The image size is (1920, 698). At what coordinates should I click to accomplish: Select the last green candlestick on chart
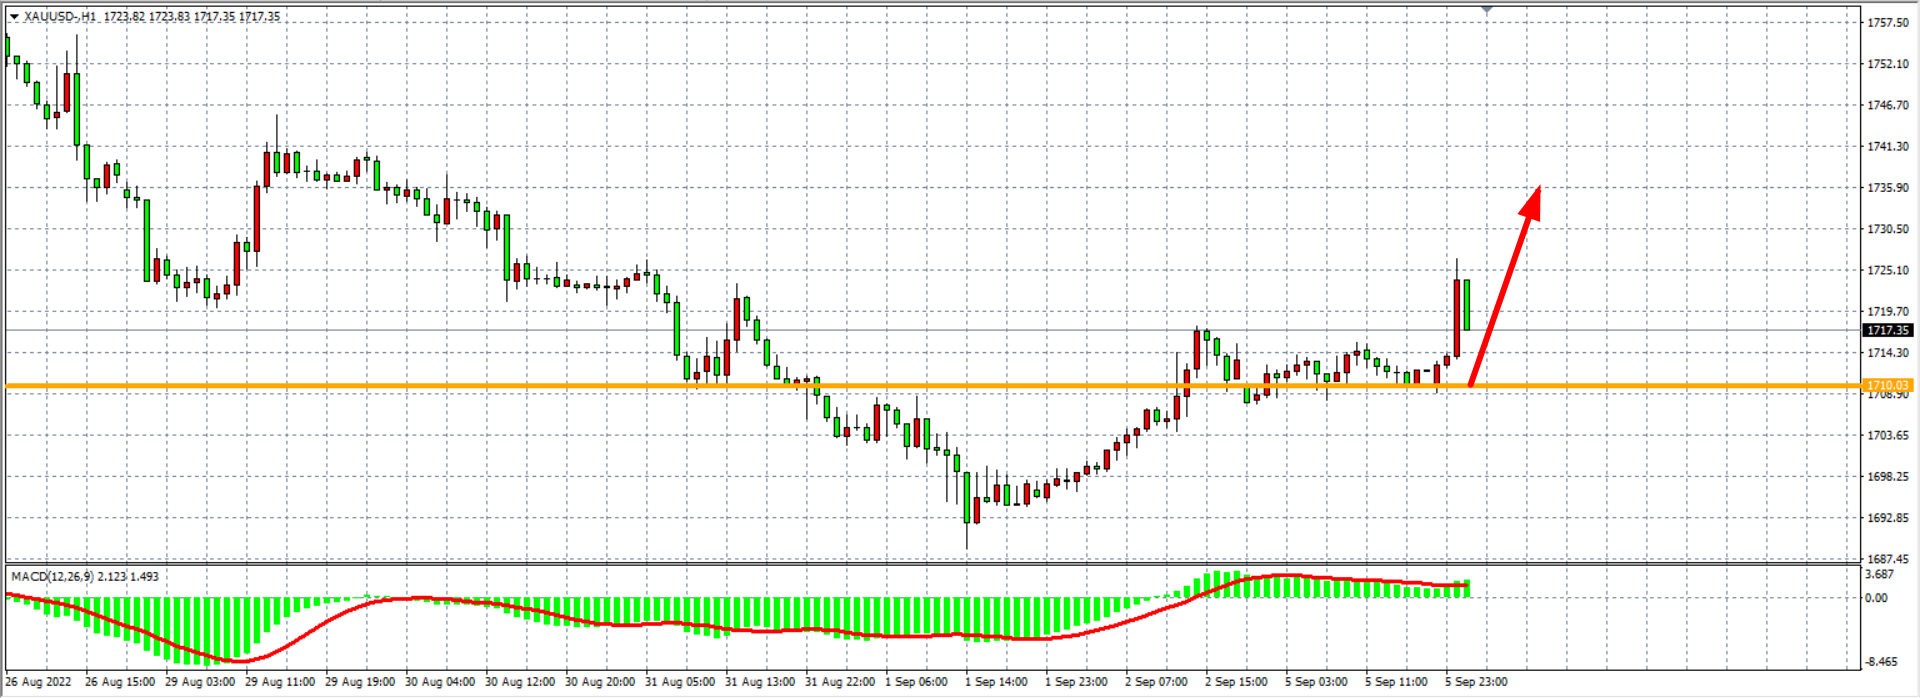point(1467,304)
